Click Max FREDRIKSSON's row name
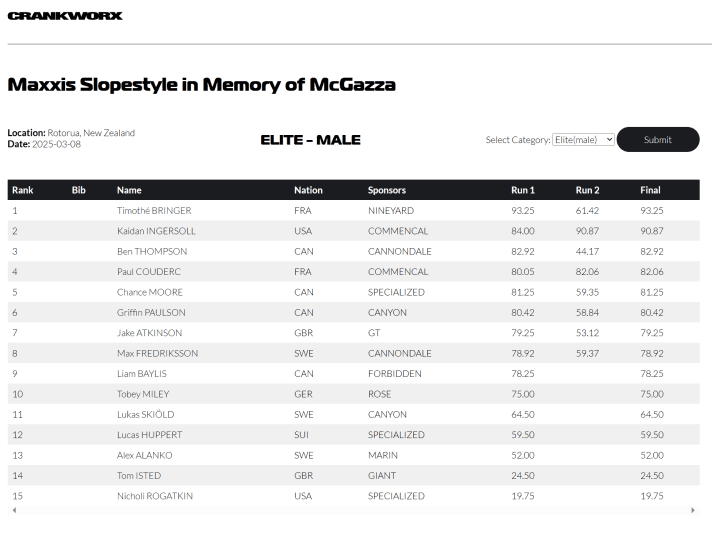712x540 pixels. point(157,353)
